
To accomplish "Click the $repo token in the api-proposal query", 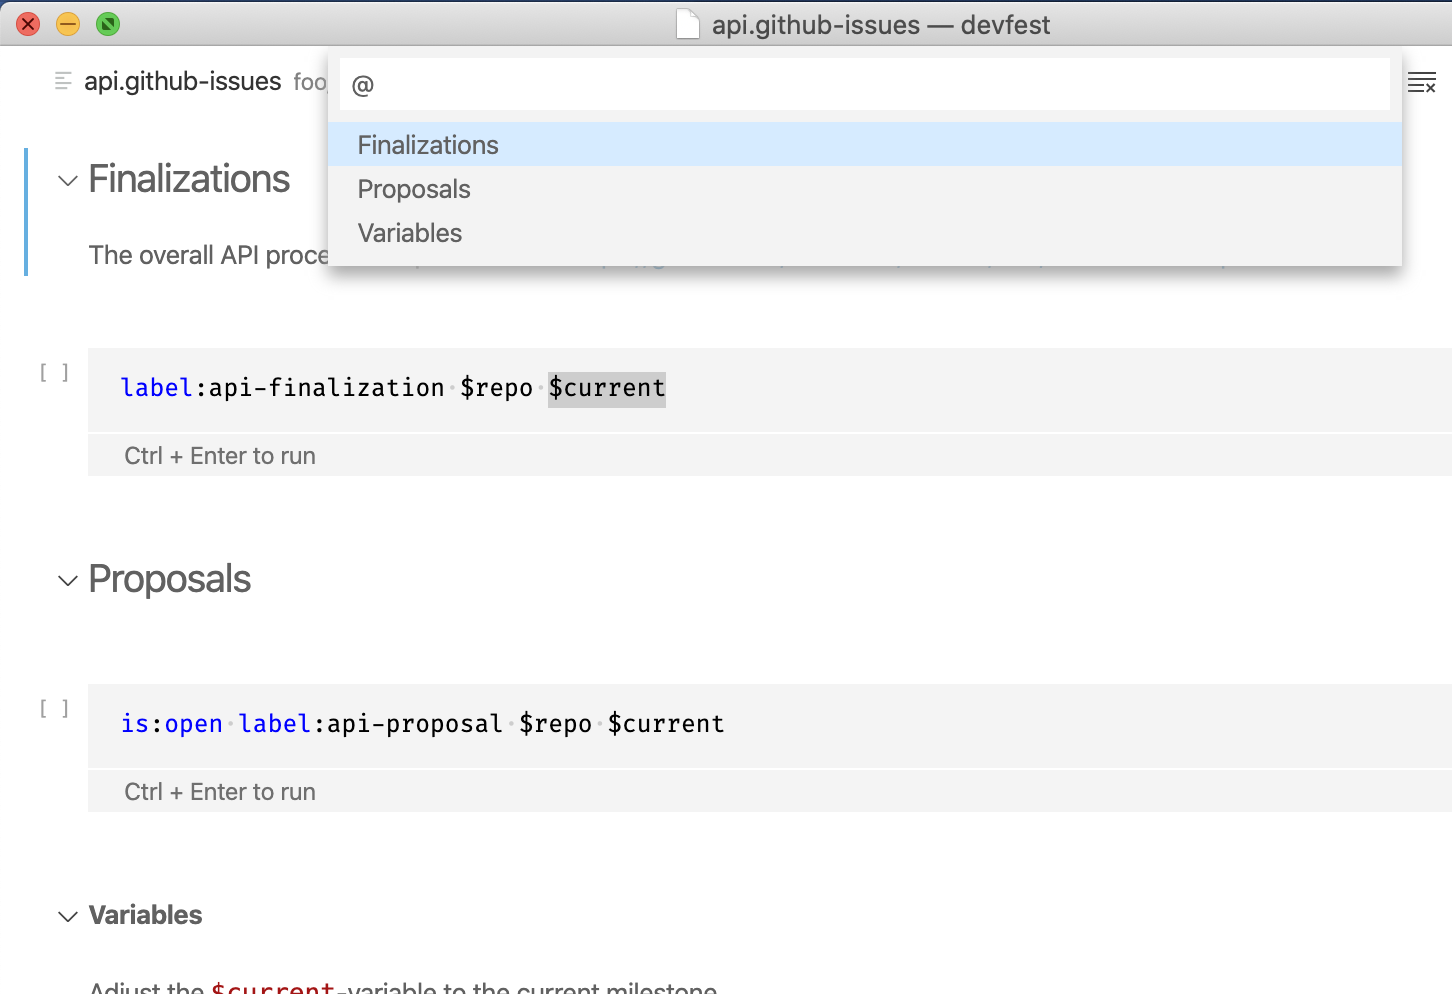I will (x=555, y=724).
